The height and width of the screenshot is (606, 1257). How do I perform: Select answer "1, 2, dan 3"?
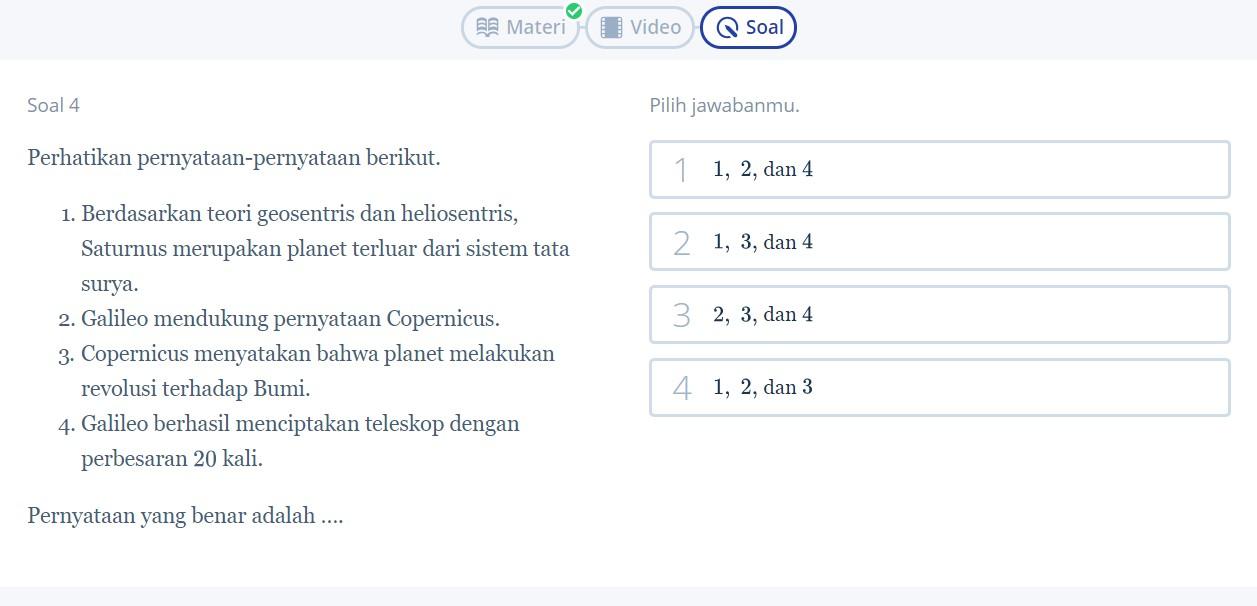click(939, 387)
